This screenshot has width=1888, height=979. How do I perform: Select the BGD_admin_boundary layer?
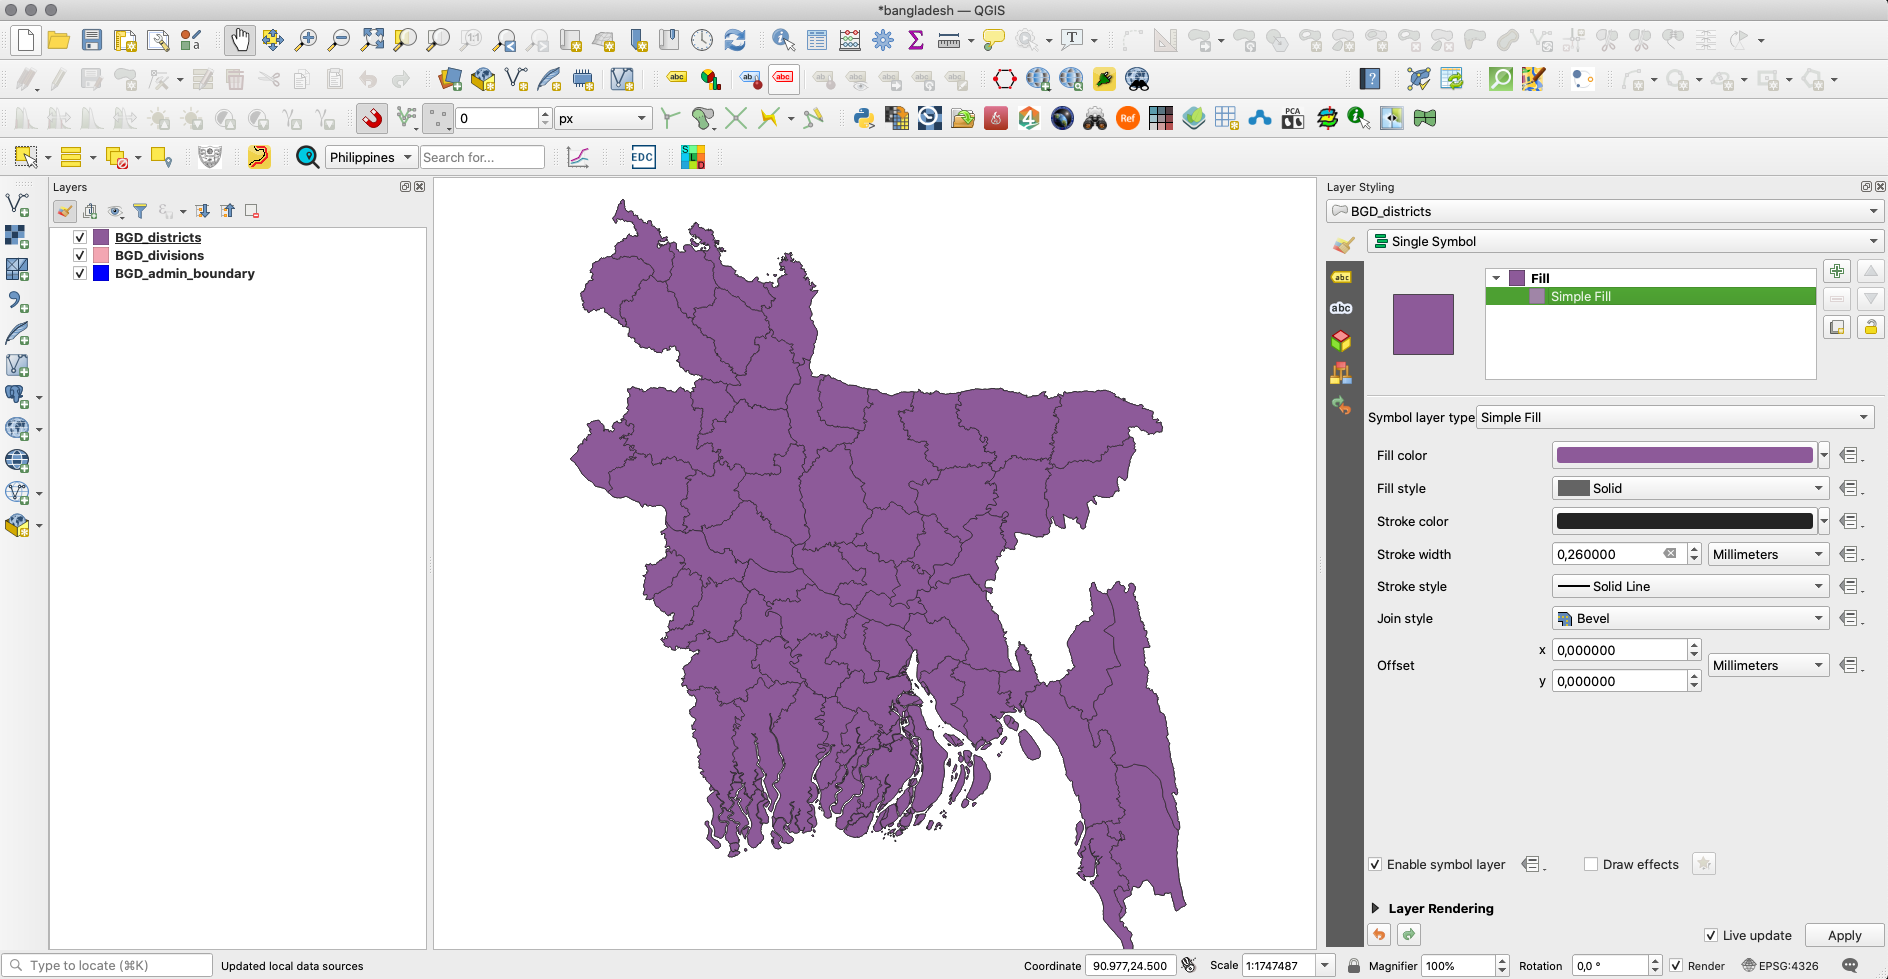[x=185, y=273]
